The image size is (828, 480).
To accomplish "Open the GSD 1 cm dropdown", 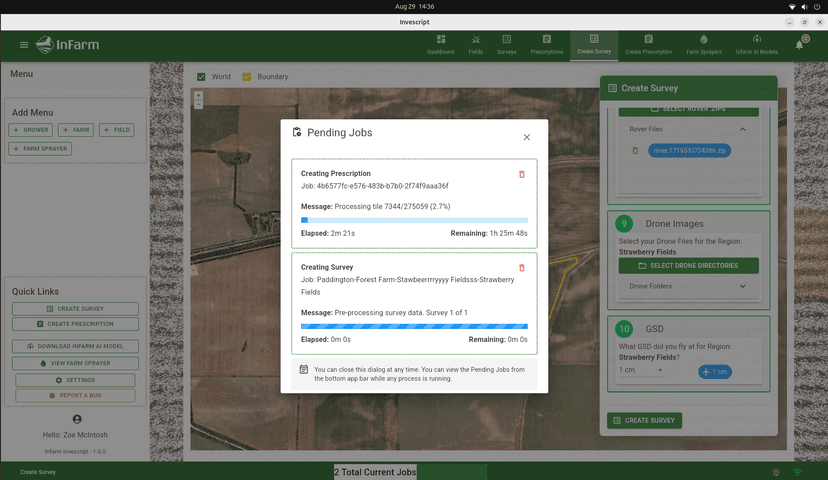I will tap(641, 370).
